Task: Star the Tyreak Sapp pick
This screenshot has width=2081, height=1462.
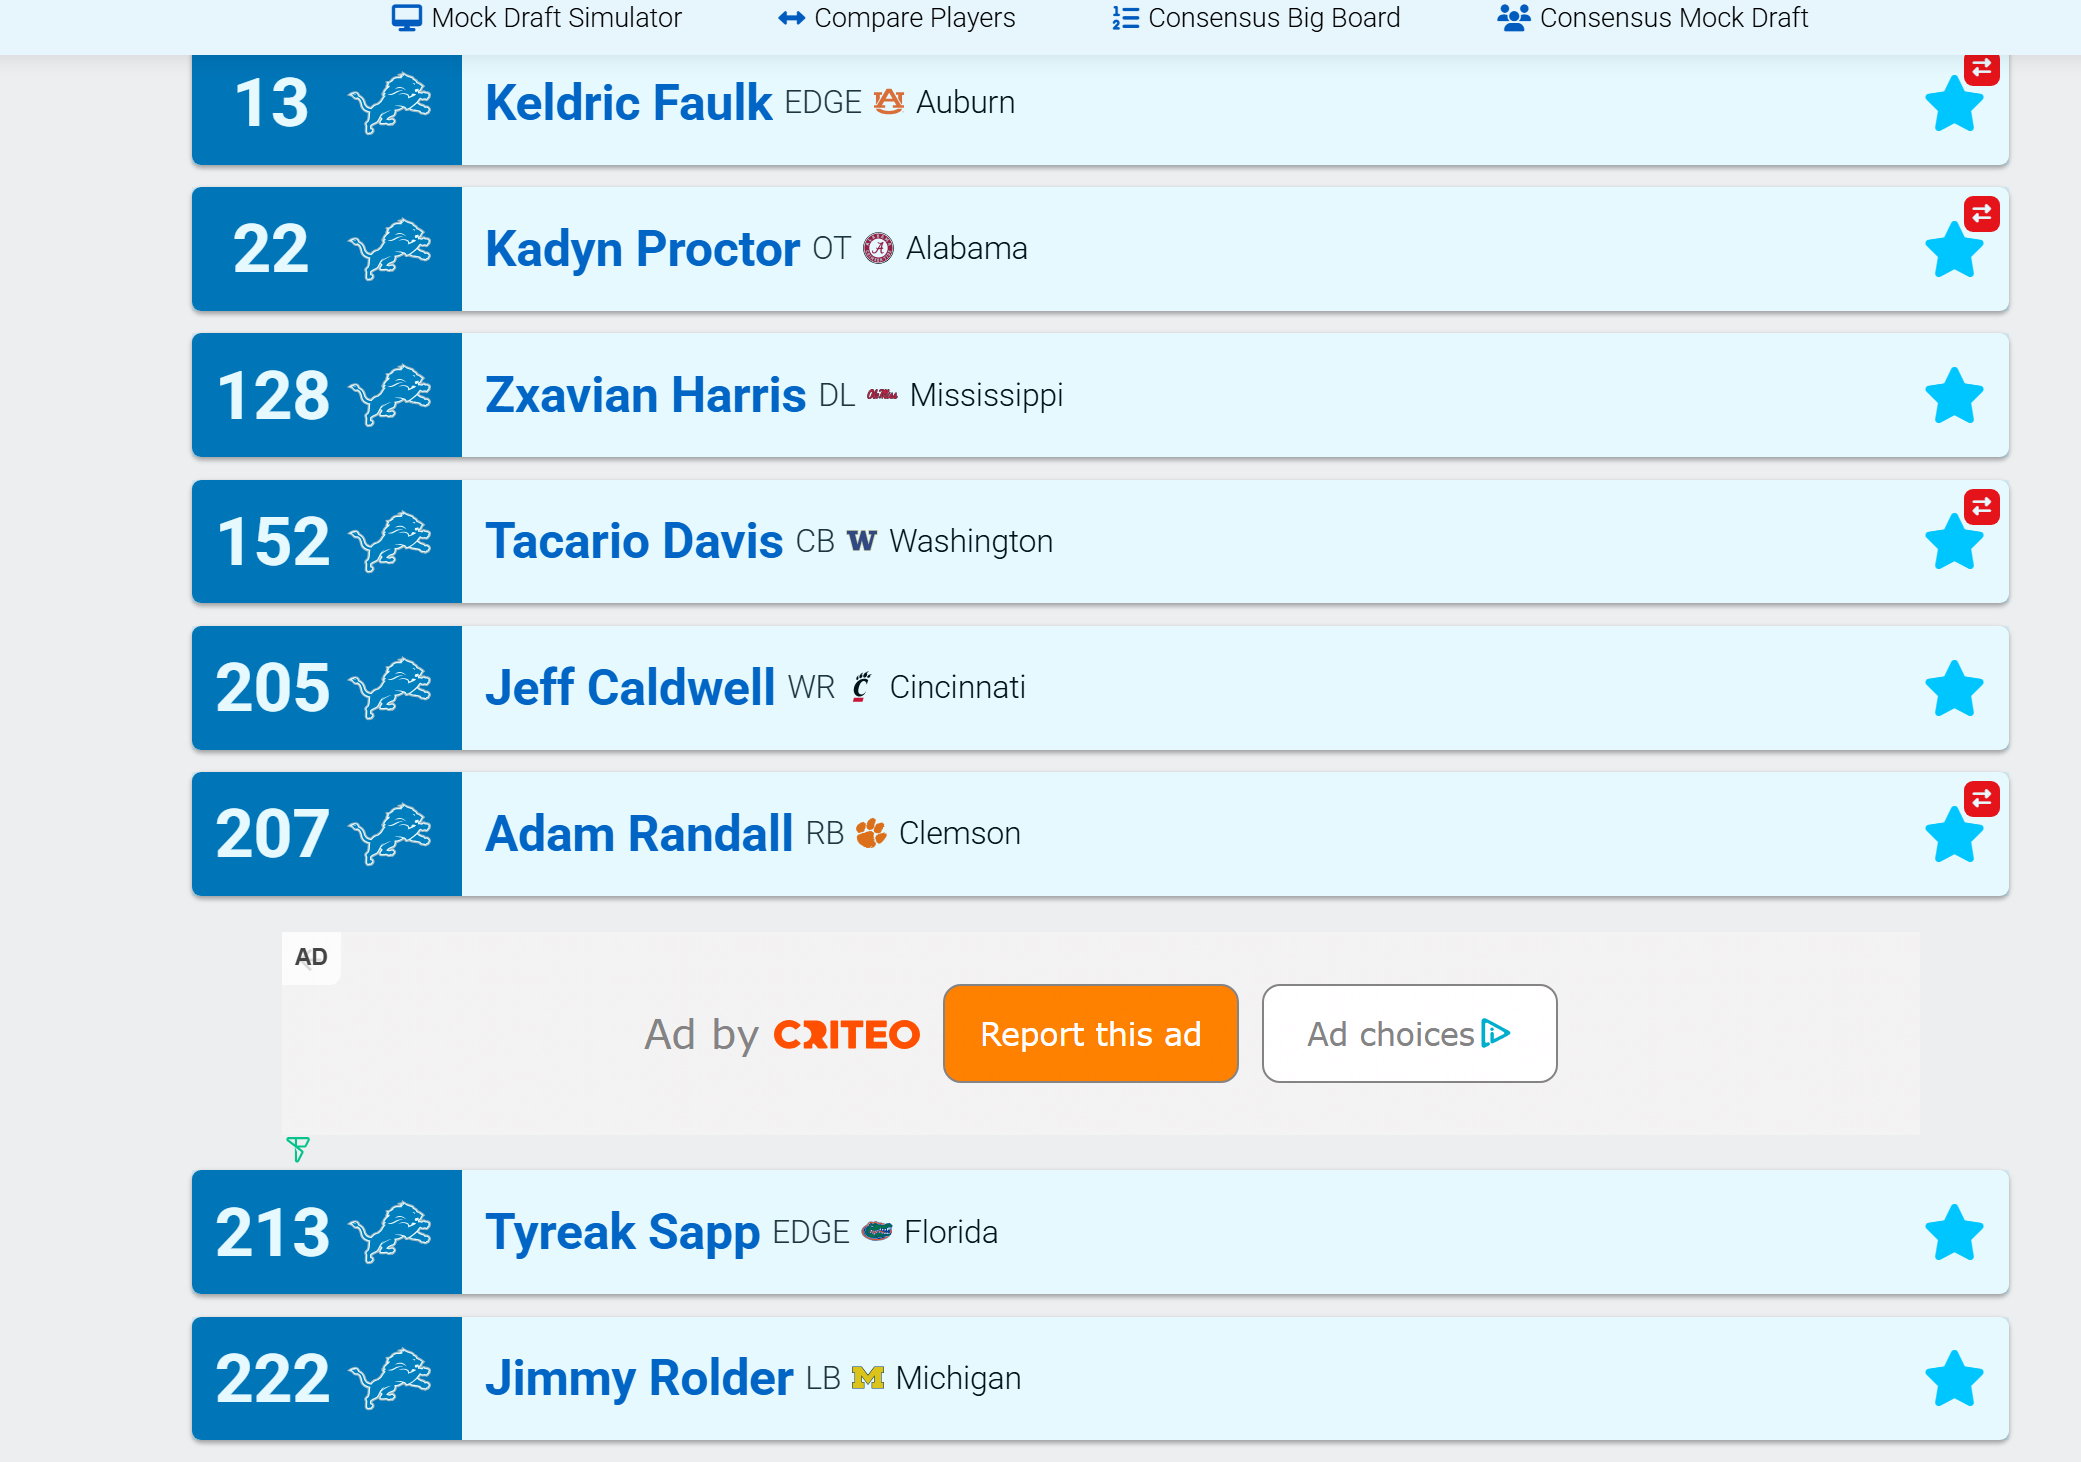Action: (1953, 1234)
